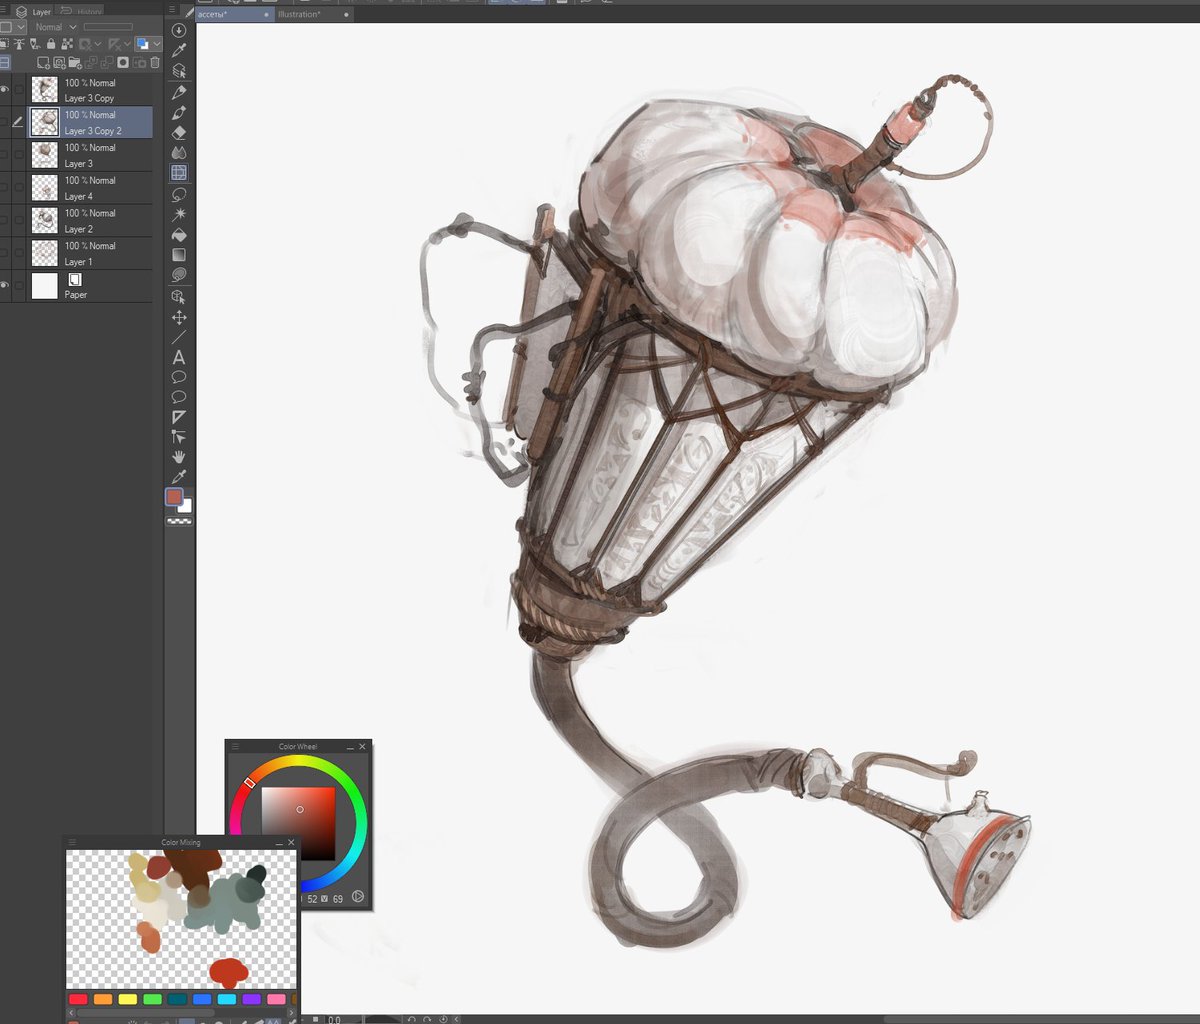This screenshot has height=1024, width=1200.
Task: Click the Lock transparent pixels checker icon
Action: pyautogui.click(x=67, y=44)
